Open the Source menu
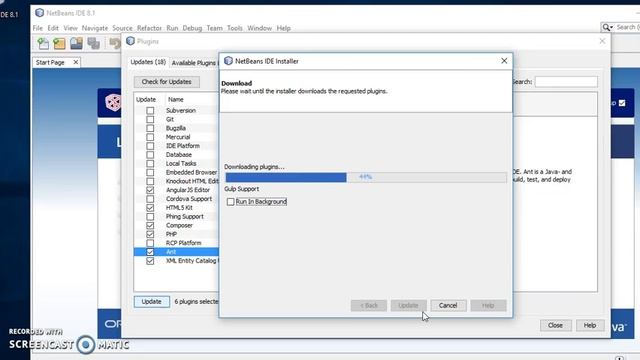 click(x=122, y=28)
